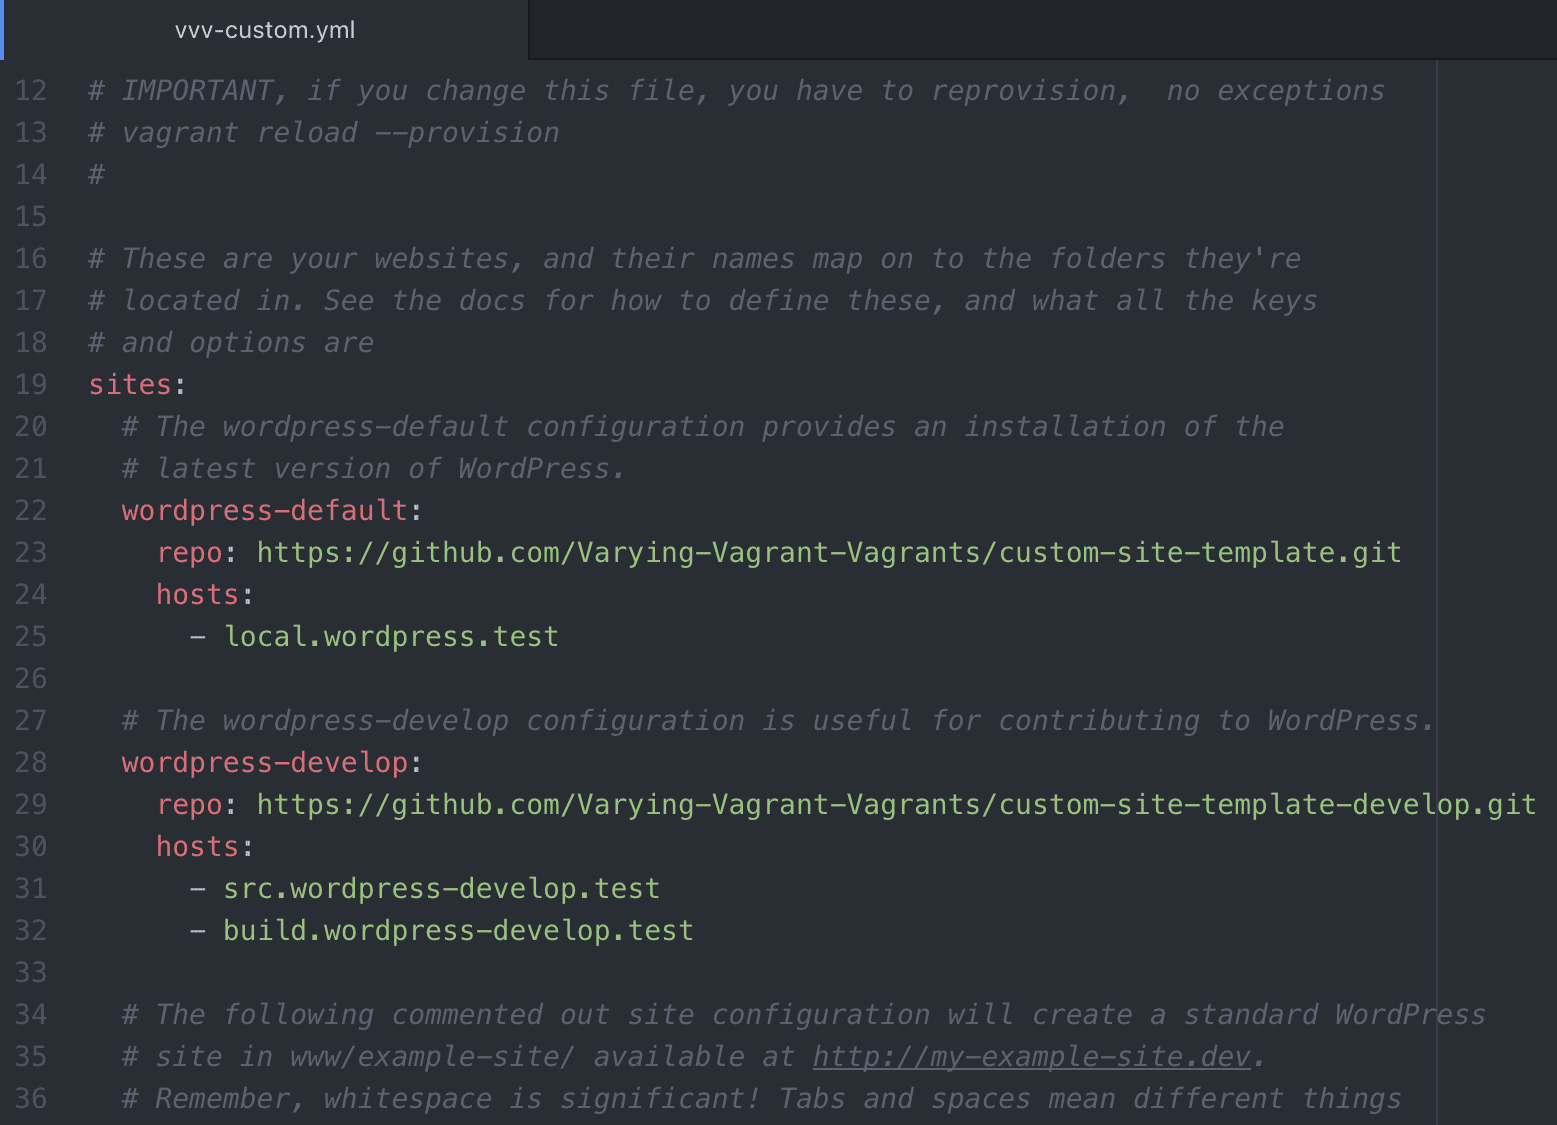This screenshot has height=1125, width=1557.
Task: Click the local.wordpress.test host entry
Action: pyautogui.click(x=391, y=636)
